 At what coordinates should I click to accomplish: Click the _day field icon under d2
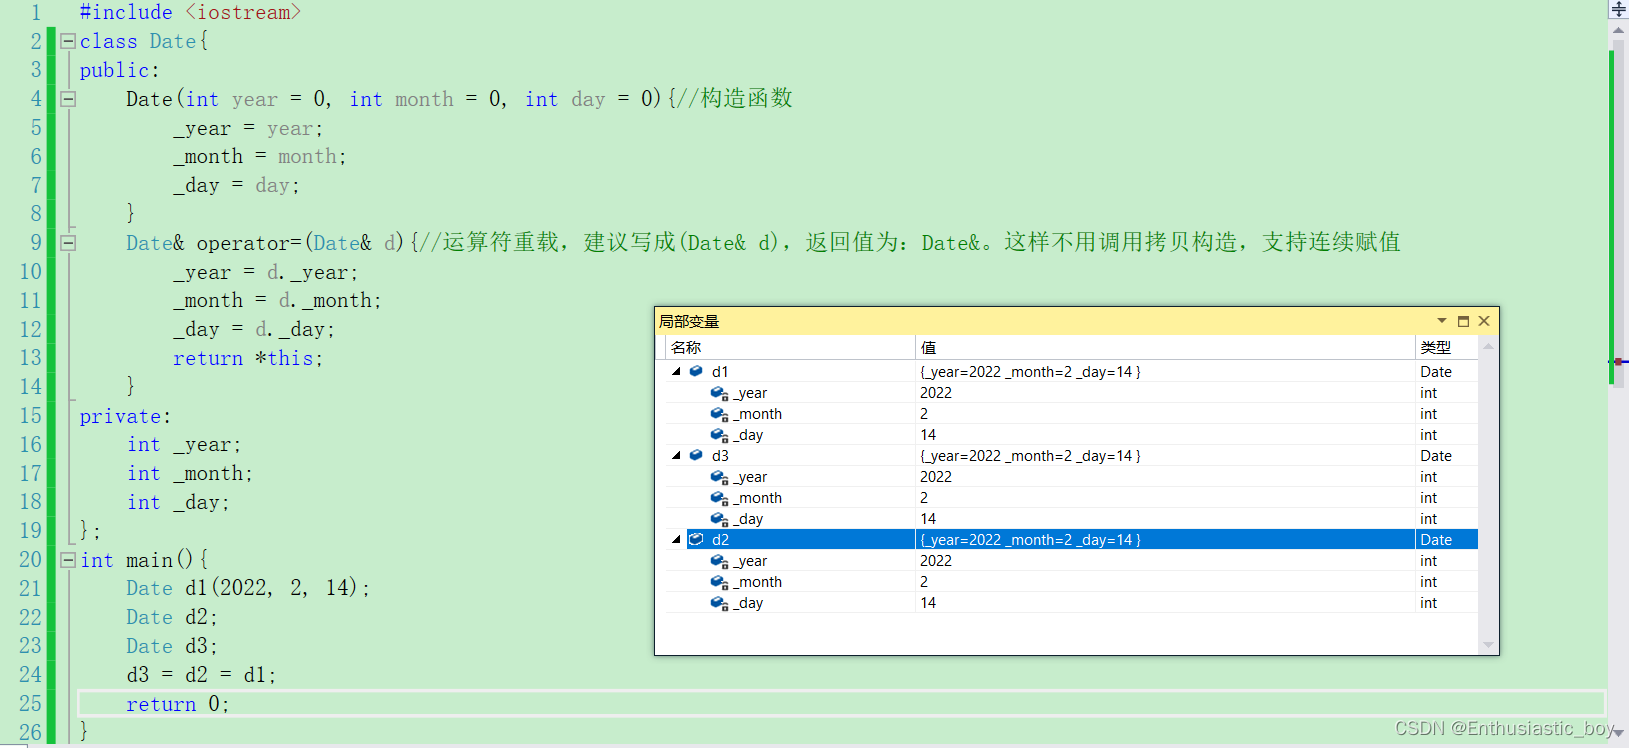click(x=719, y=603)
